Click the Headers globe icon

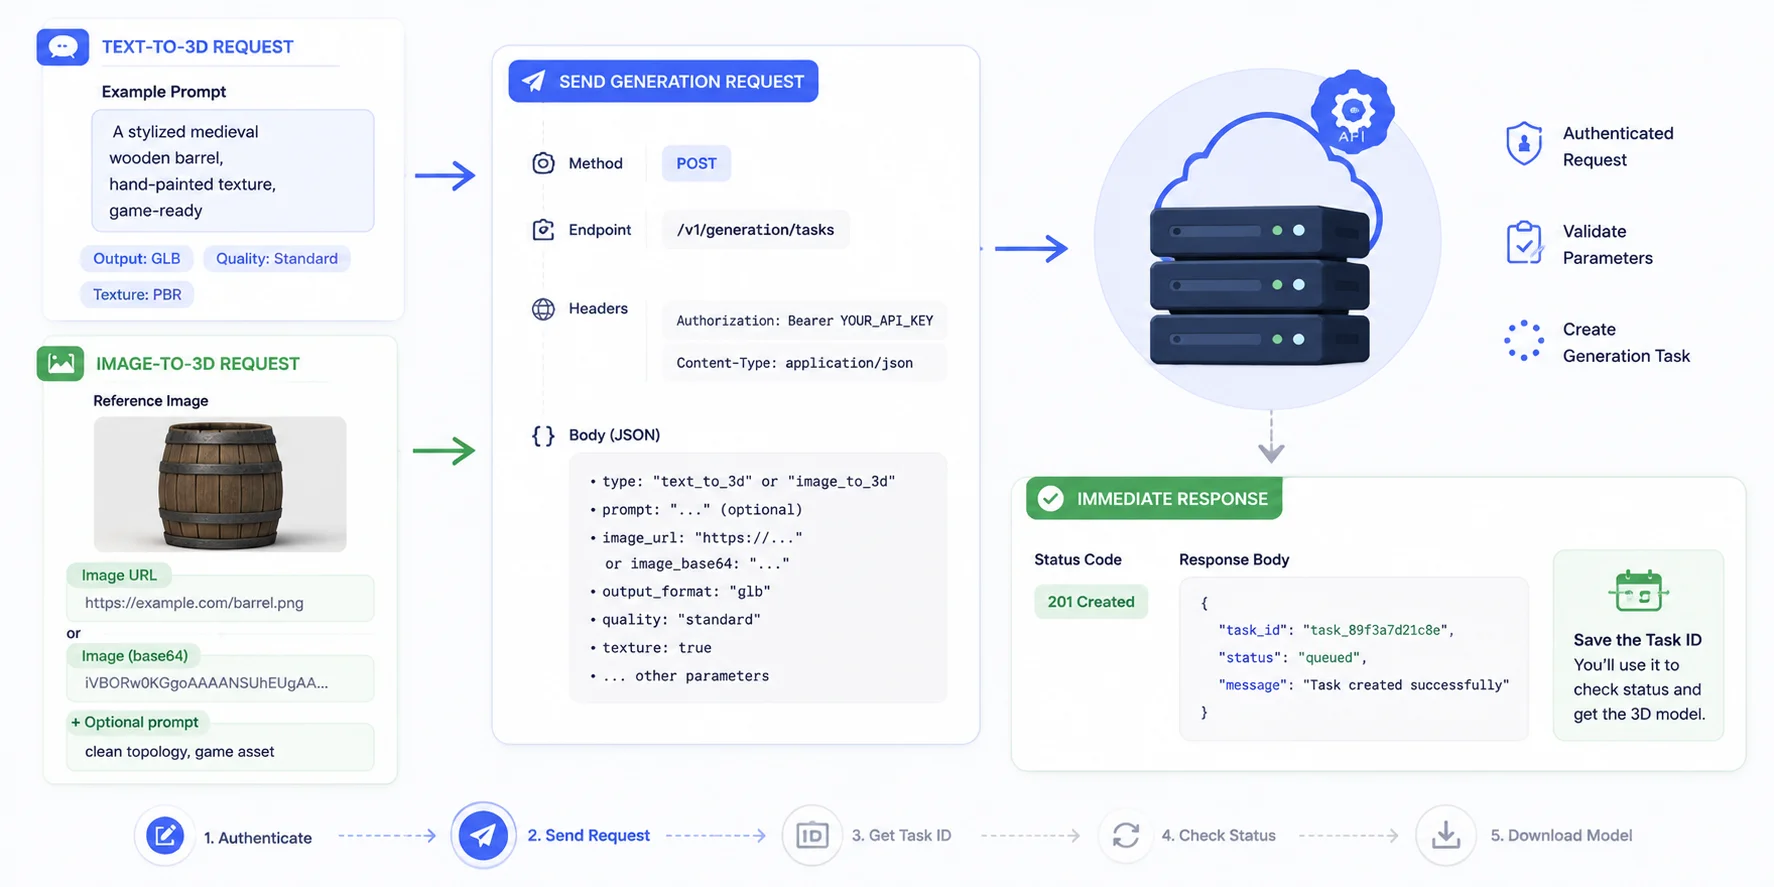coord(543,309)
